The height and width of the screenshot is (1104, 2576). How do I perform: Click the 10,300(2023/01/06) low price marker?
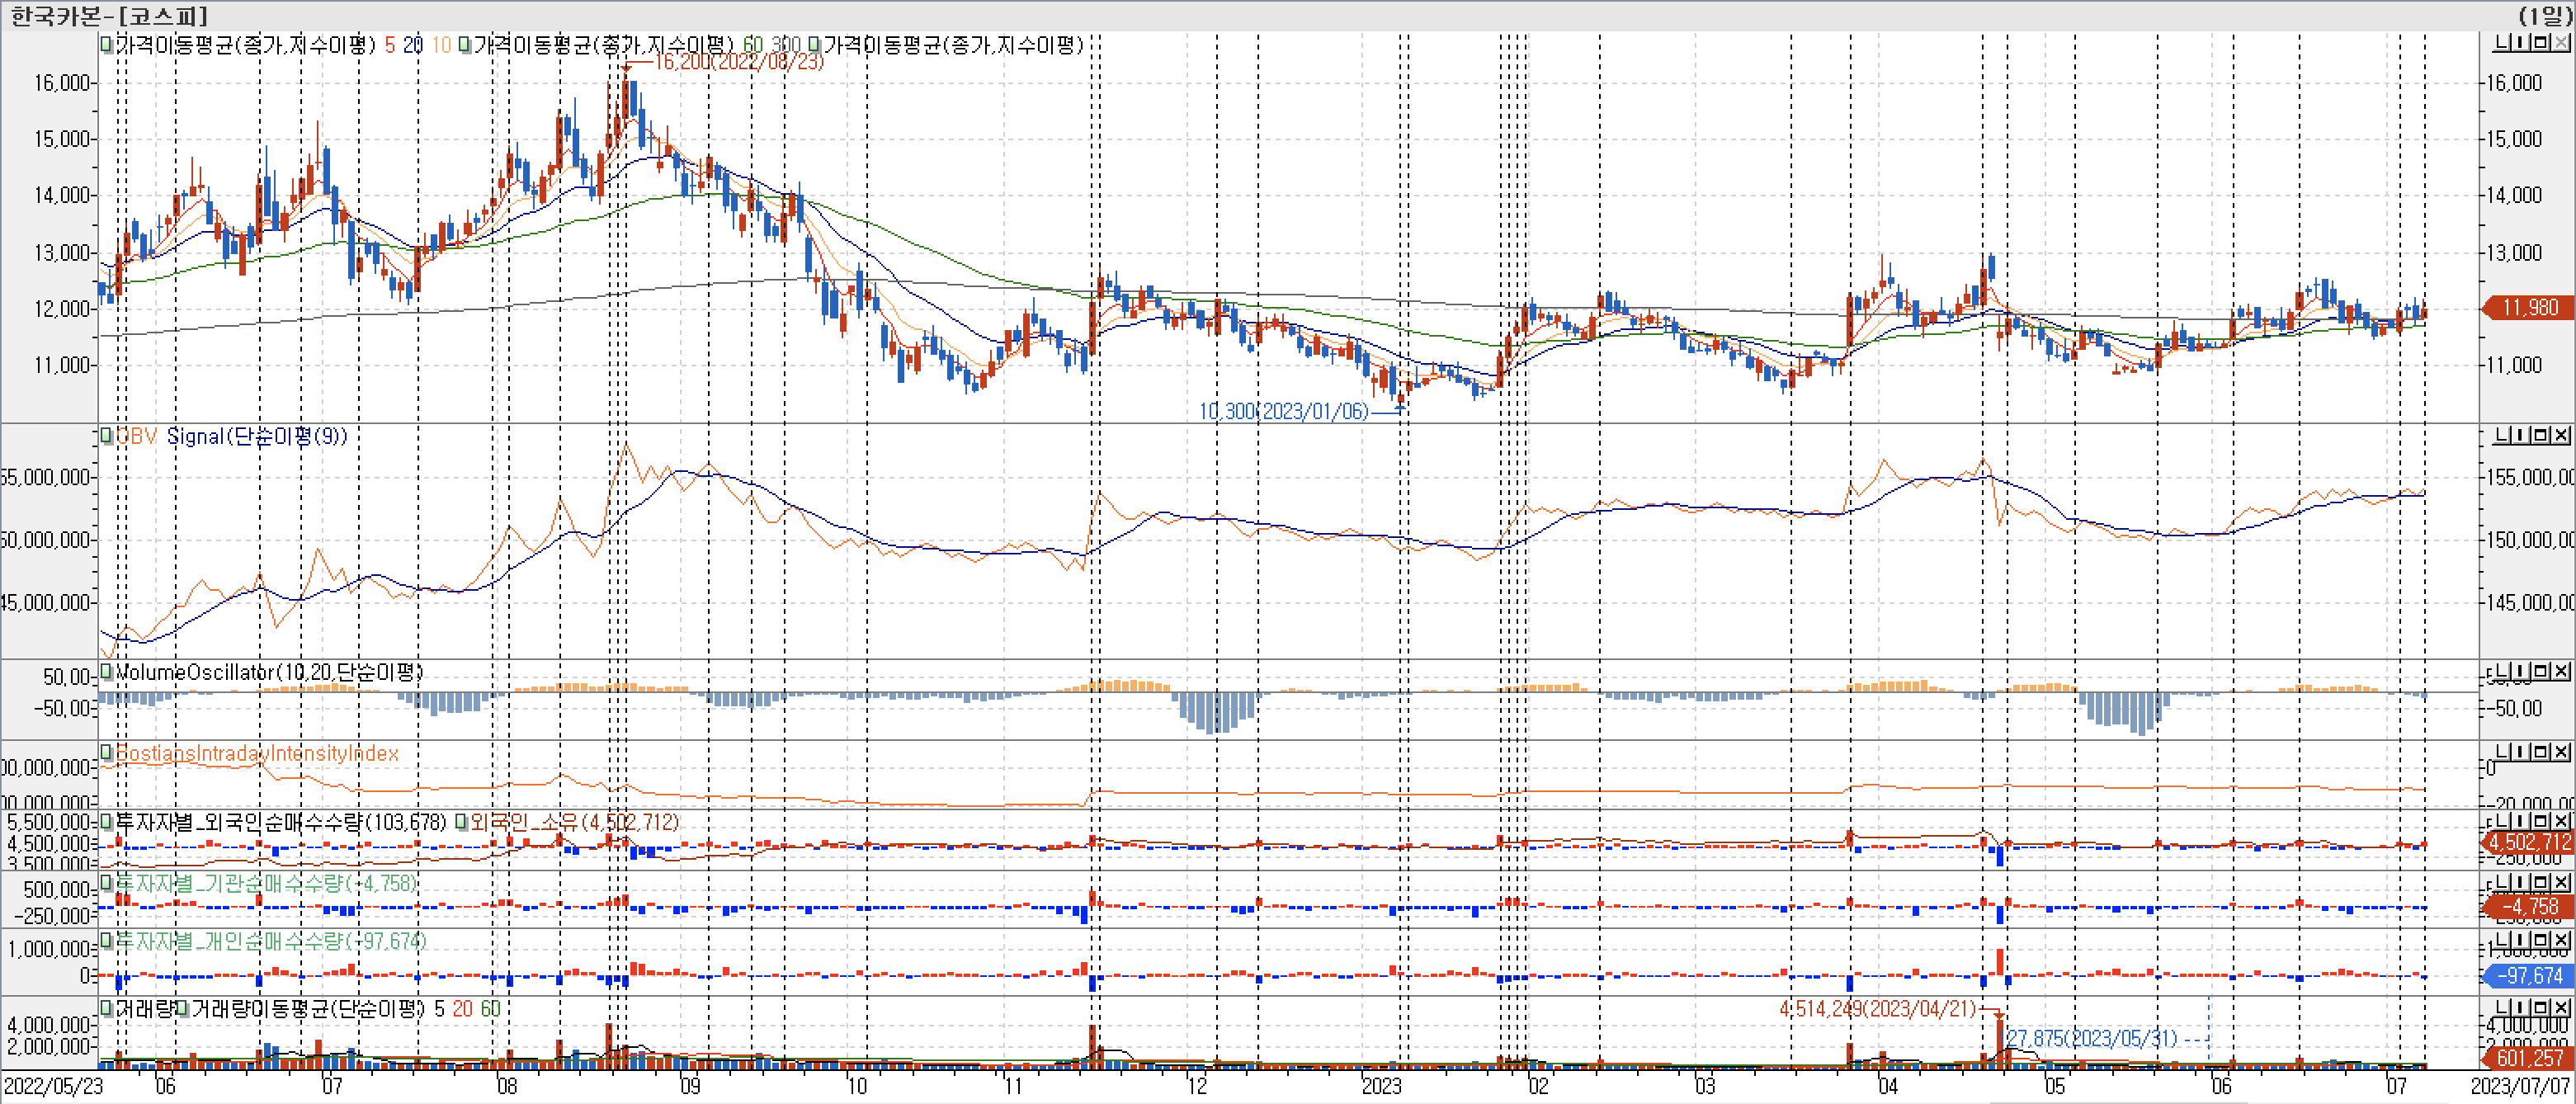point(1283,411)
